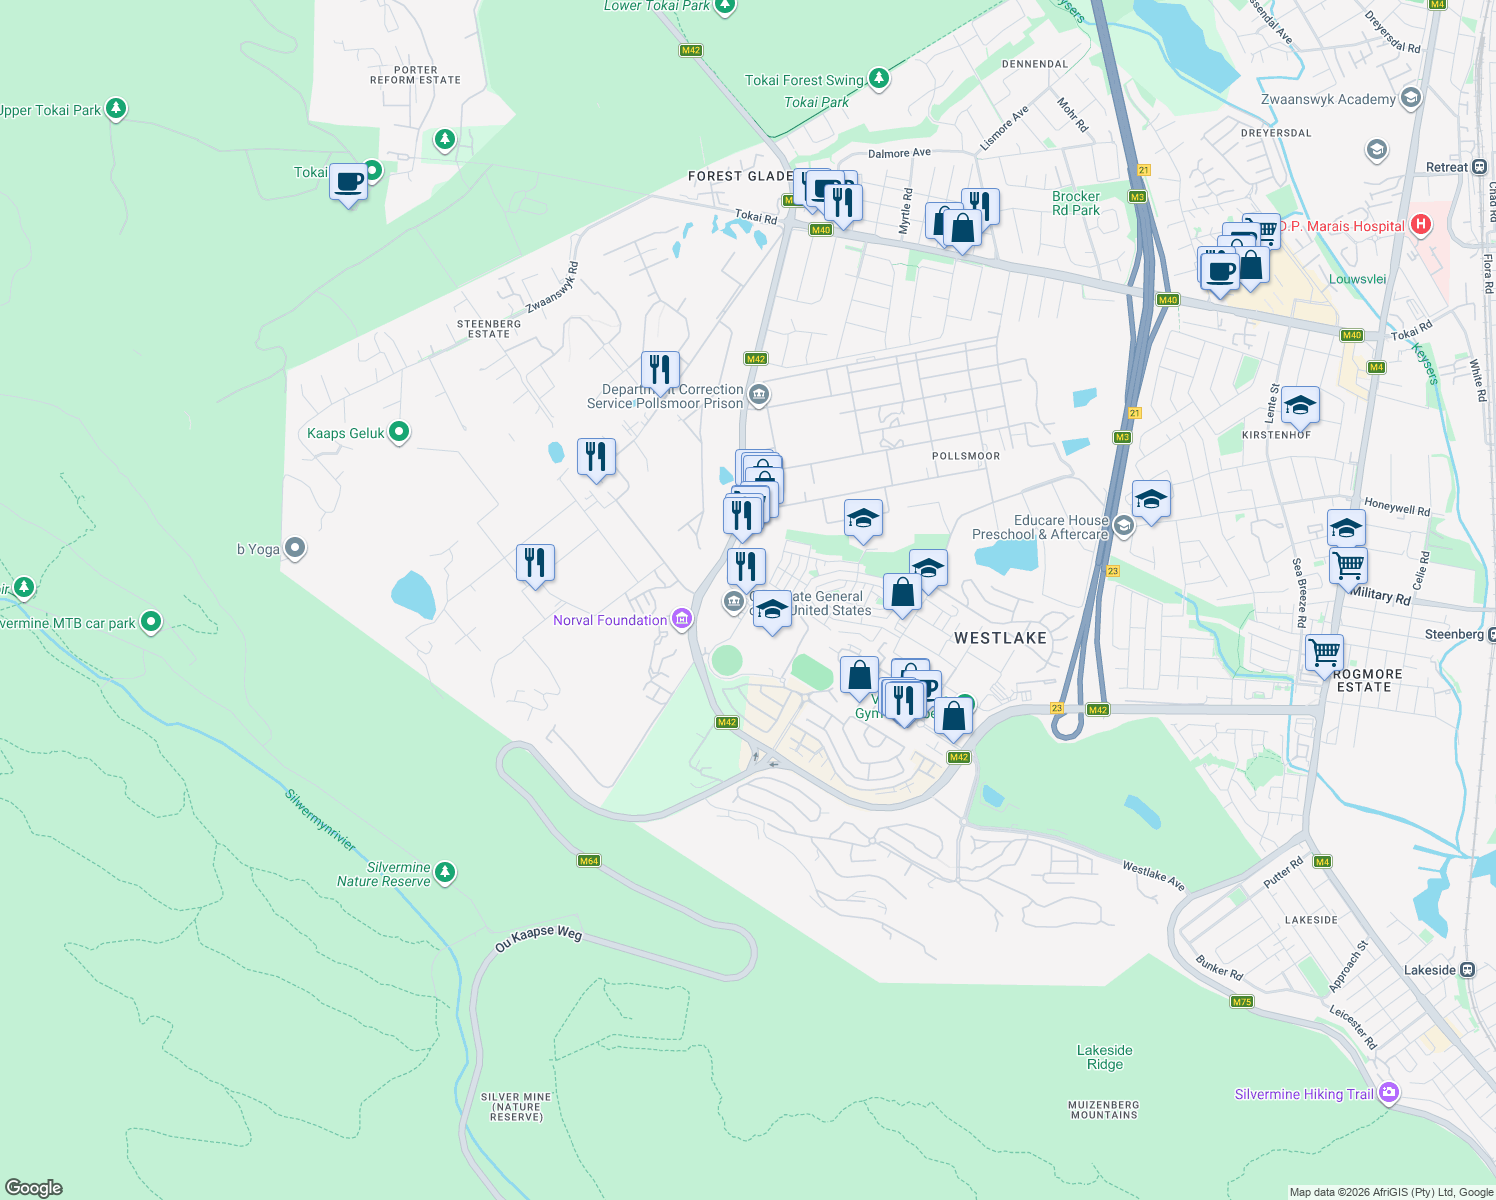Select the tree pin at Silvermine Nature Reserve
The image size is (1496, 1200).
tap(443, 870)
